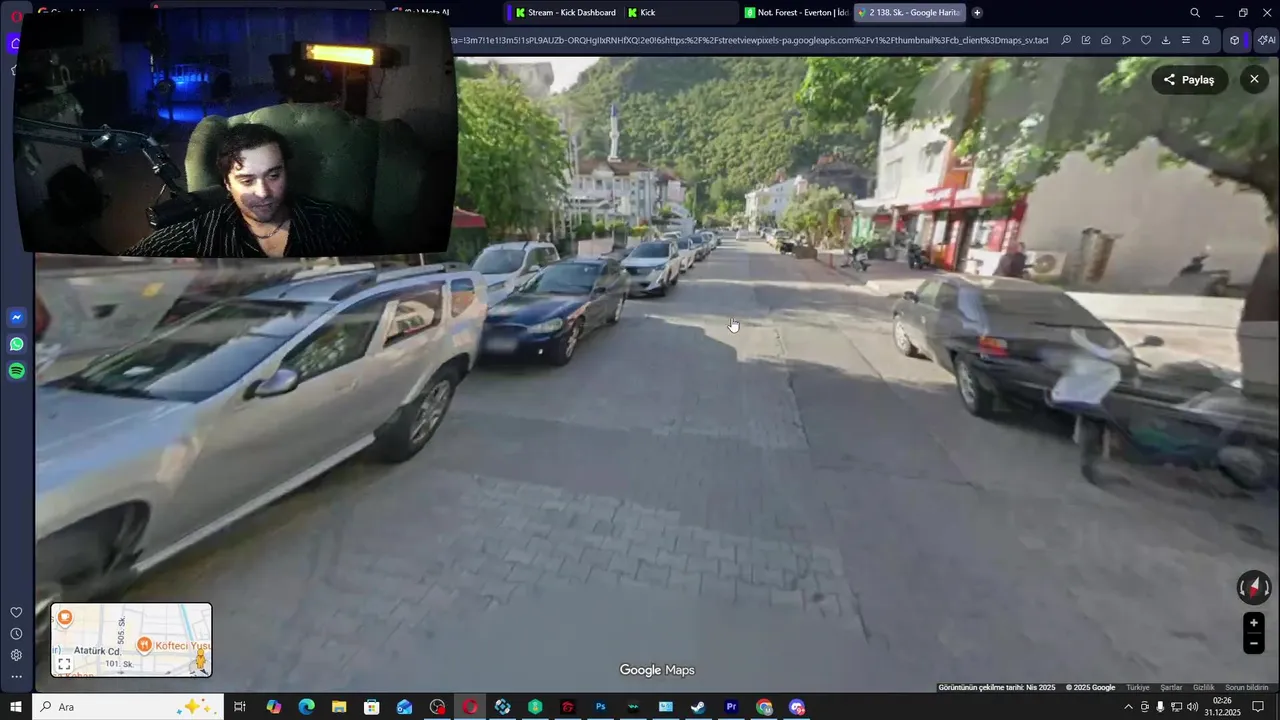Switch to the Not. Forest - Everton tab
This screenshot has width=1280, height=720.
797,13
